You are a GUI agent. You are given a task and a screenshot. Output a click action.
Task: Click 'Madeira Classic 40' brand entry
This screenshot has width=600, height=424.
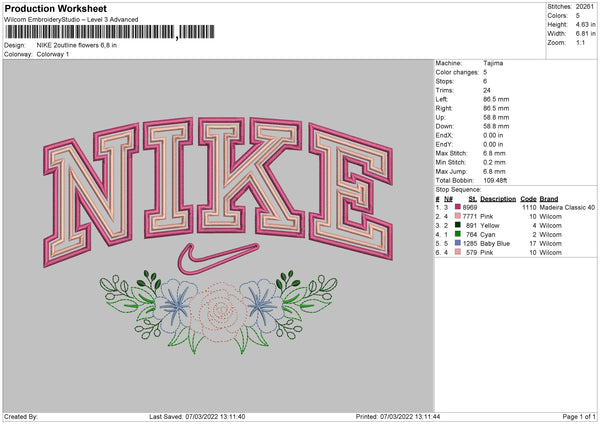[567, 207]
